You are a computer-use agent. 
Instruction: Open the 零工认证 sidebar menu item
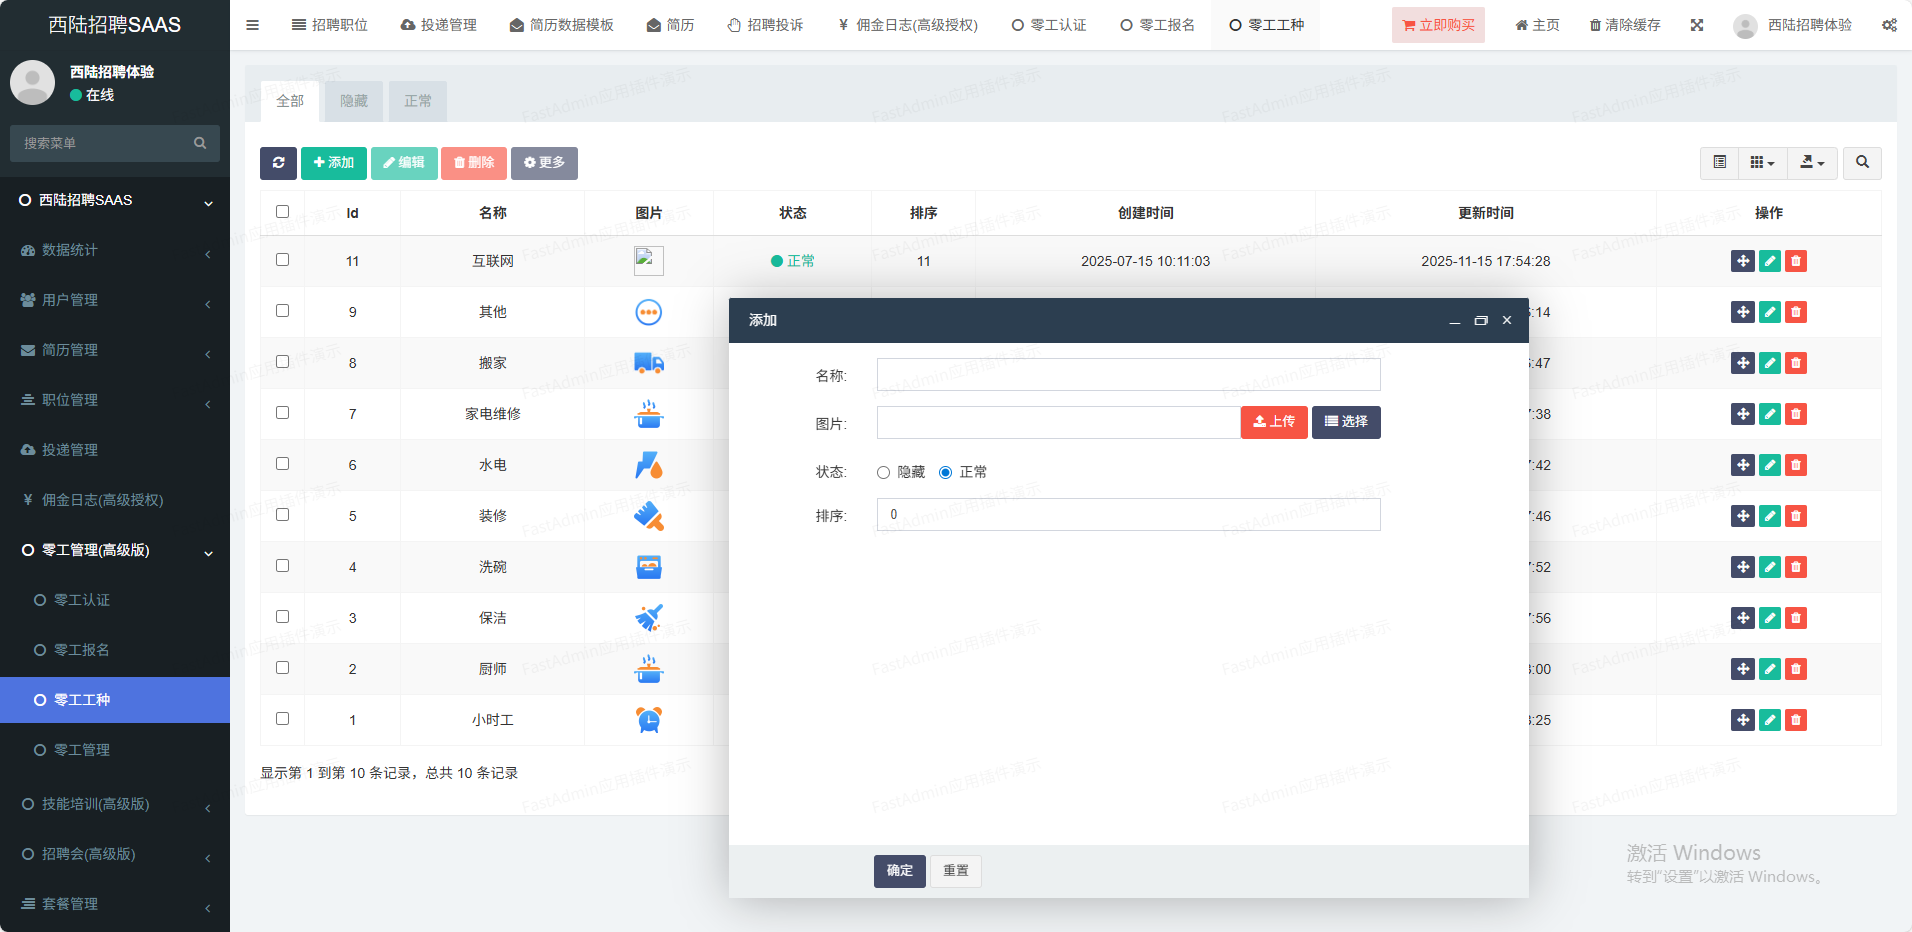coord(82,600)
